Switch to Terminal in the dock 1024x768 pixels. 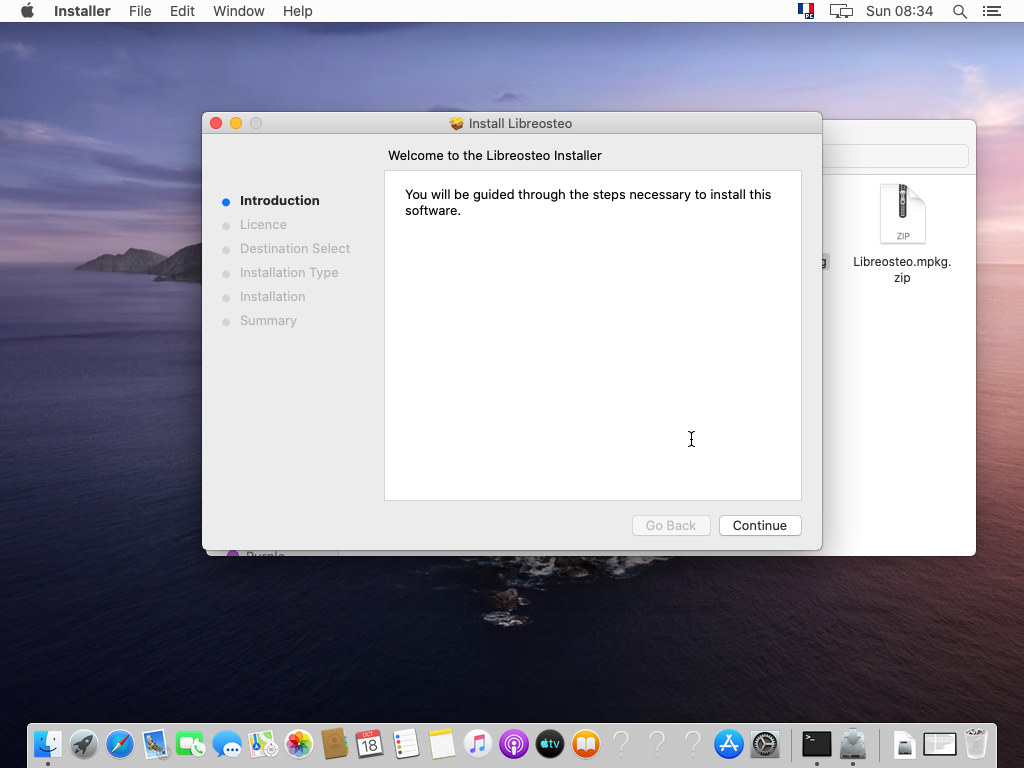point(816,744)
